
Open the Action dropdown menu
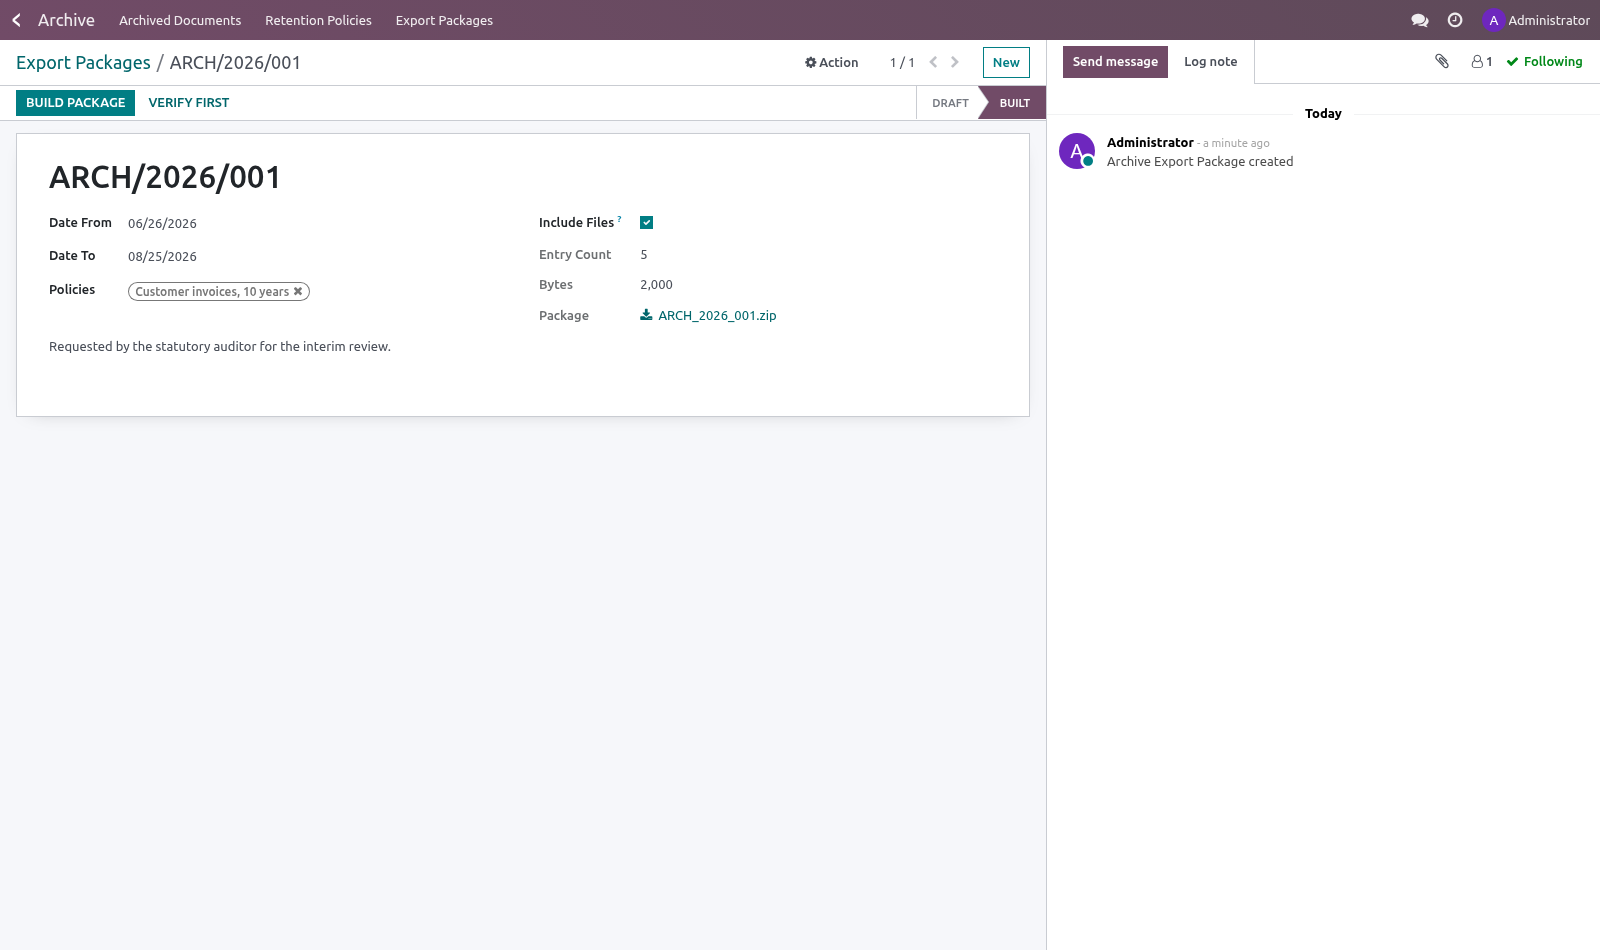tap(832, 62)
